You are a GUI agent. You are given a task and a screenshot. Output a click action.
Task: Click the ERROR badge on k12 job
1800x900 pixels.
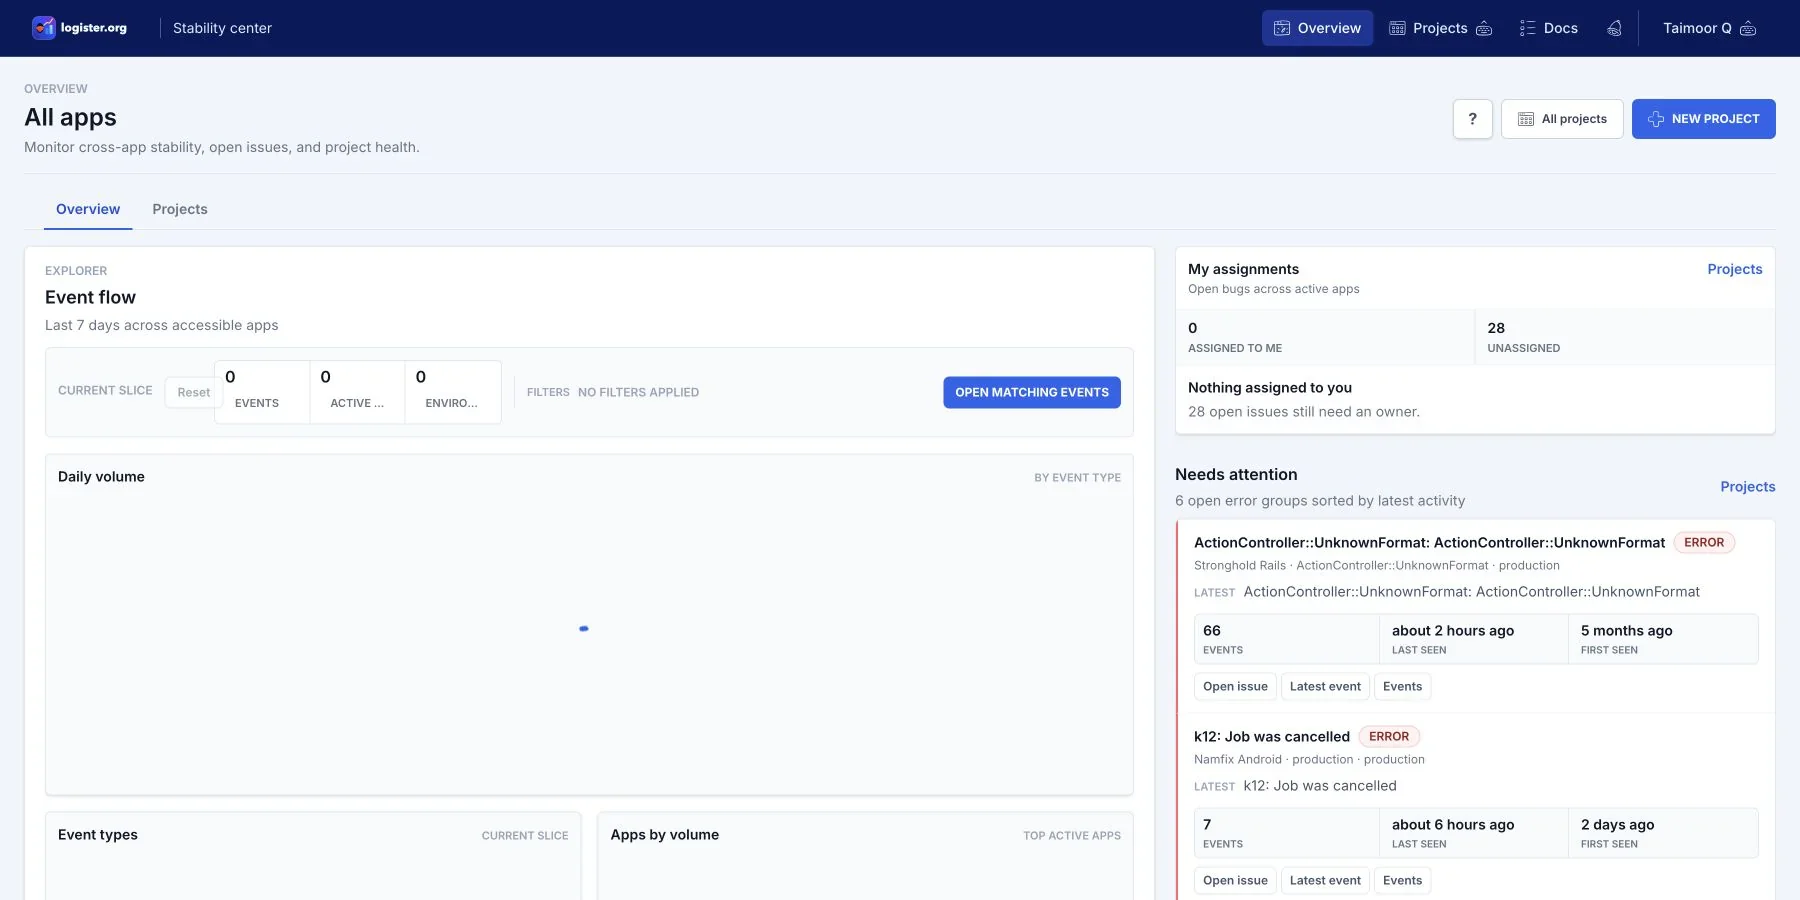[1389, 736]
